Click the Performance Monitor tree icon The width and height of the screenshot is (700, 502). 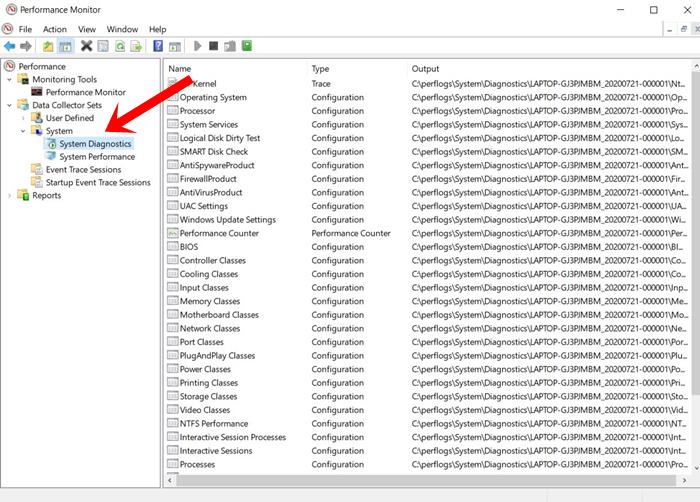pos(37,92)
